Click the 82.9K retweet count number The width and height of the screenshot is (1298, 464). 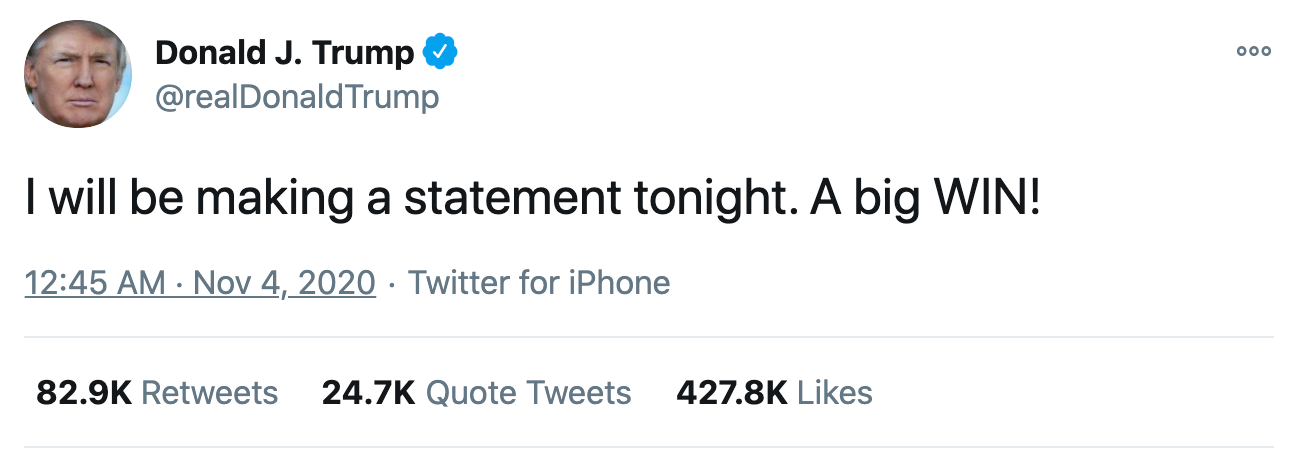pyautogui.click(x=84, y=393)
